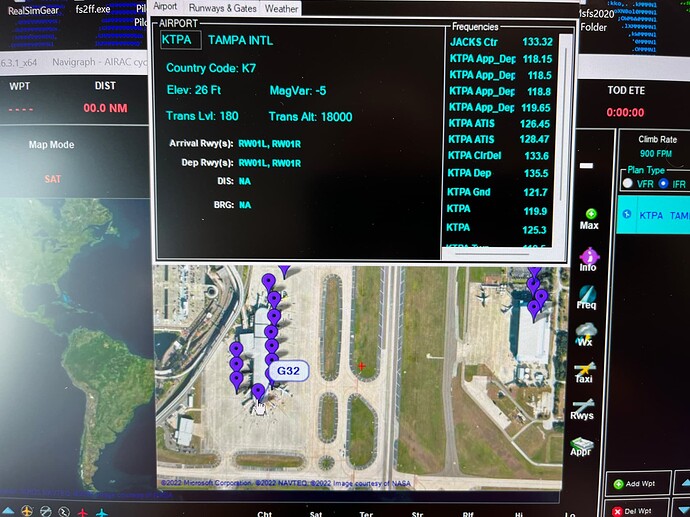
Task: Click the cyan airplane icon in the bottom toolbar
Action: 102,513
